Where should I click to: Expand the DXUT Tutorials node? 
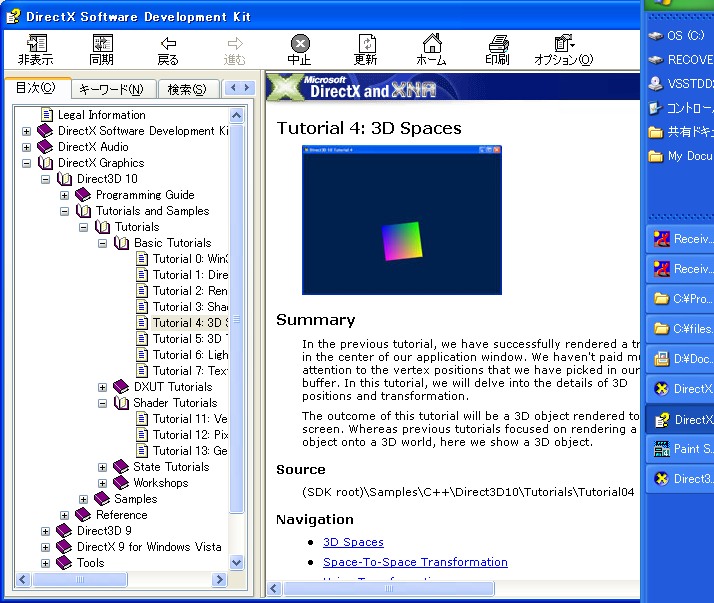click(x=103, y=387)
